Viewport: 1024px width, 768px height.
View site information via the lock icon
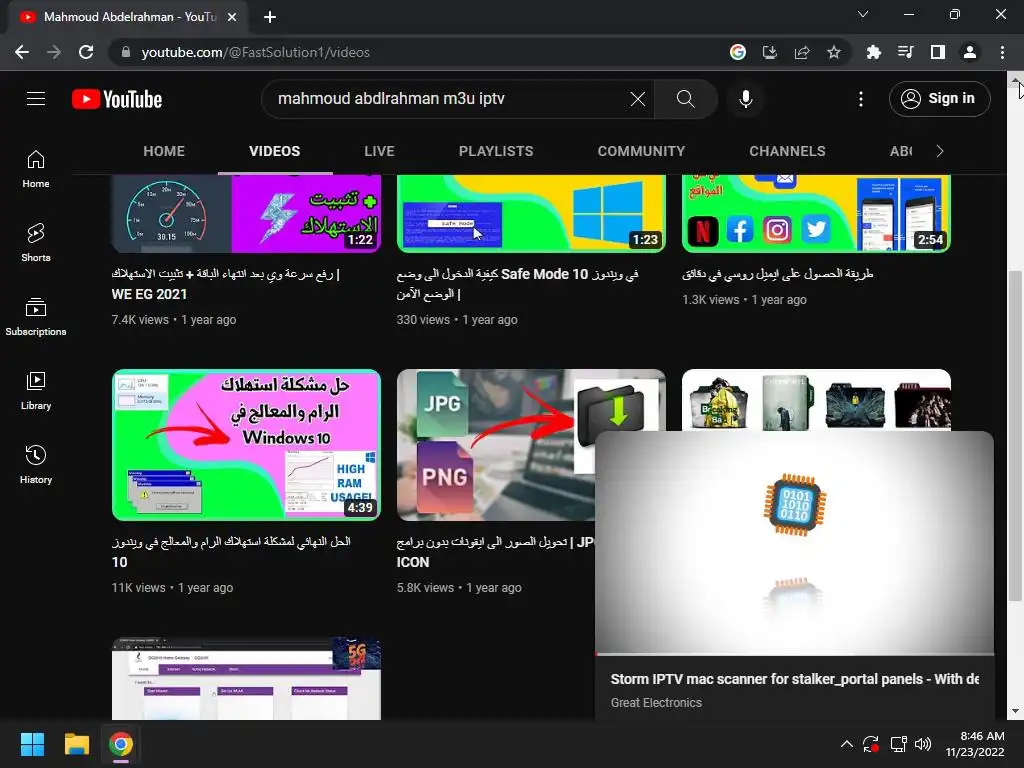[125, 52]
